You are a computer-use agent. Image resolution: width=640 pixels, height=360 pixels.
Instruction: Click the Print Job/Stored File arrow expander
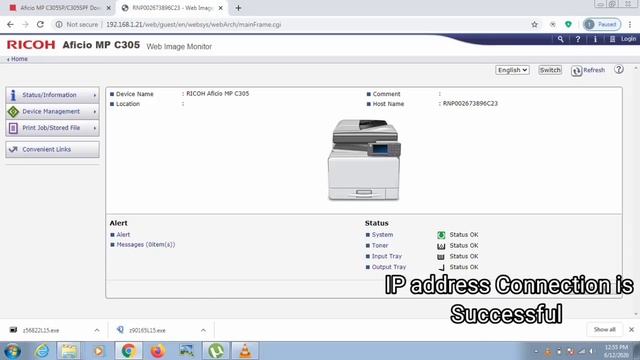click(95, 128)
